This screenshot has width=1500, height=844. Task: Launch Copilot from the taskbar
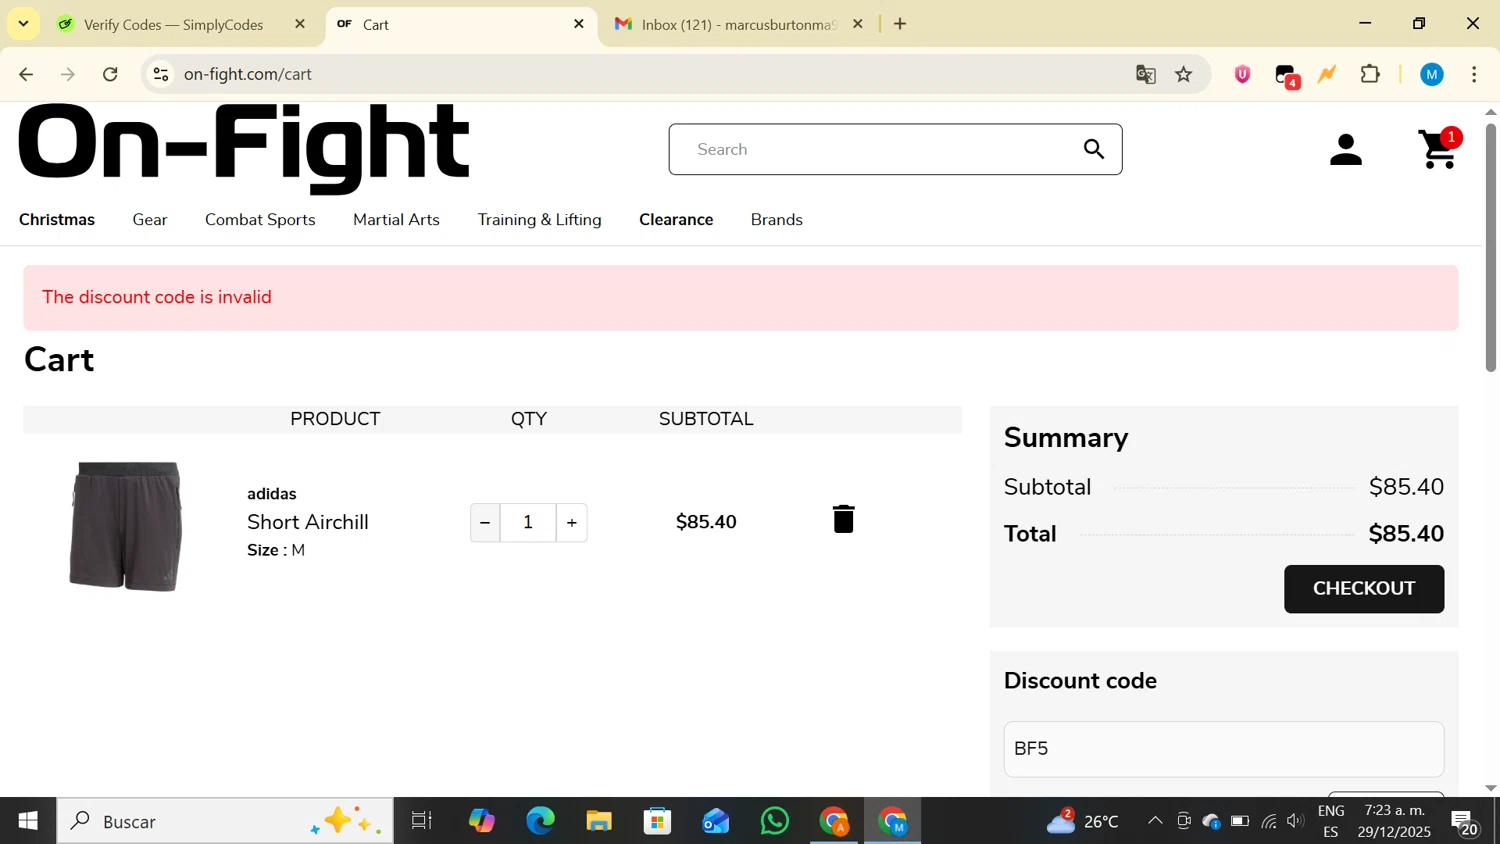(x=481, y=821)
